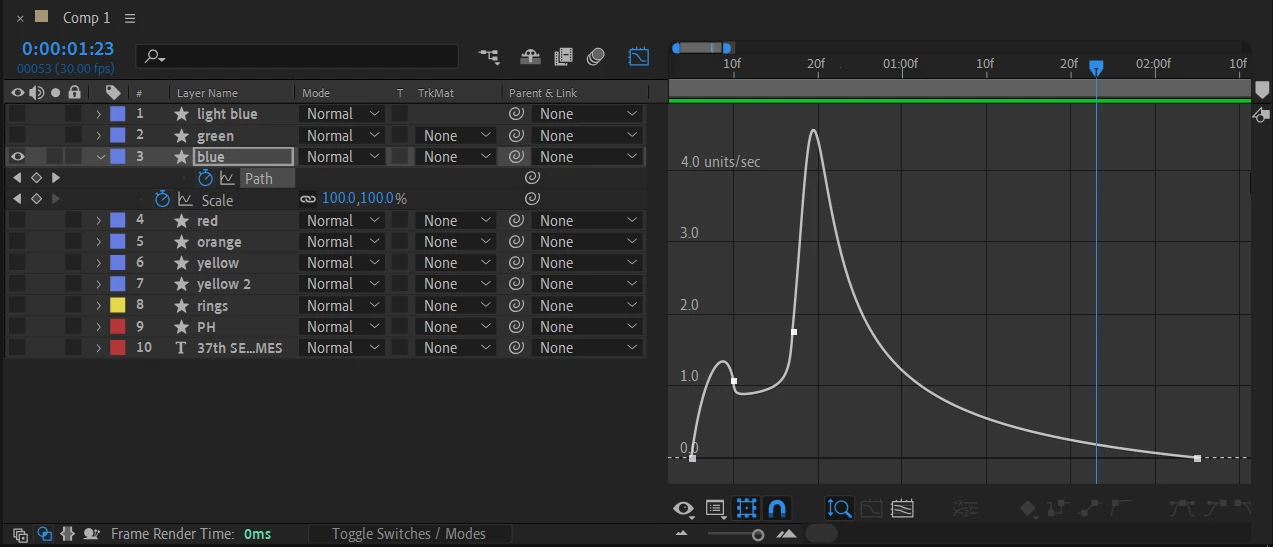Click the Separate Dimensions button

(965, 508)
